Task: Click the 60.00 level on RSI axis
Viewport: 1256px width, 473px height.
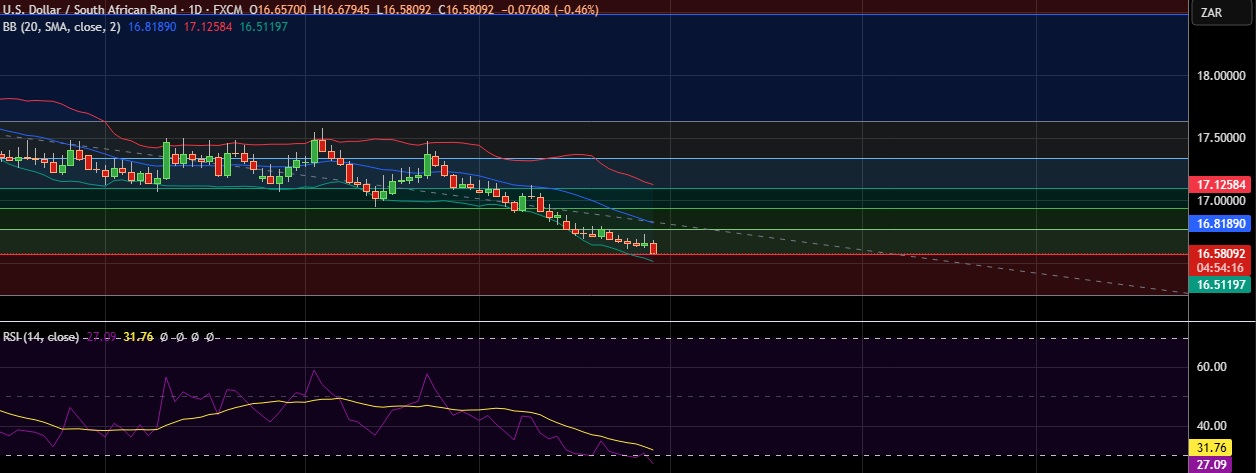Action: [x=1211, y=366]
